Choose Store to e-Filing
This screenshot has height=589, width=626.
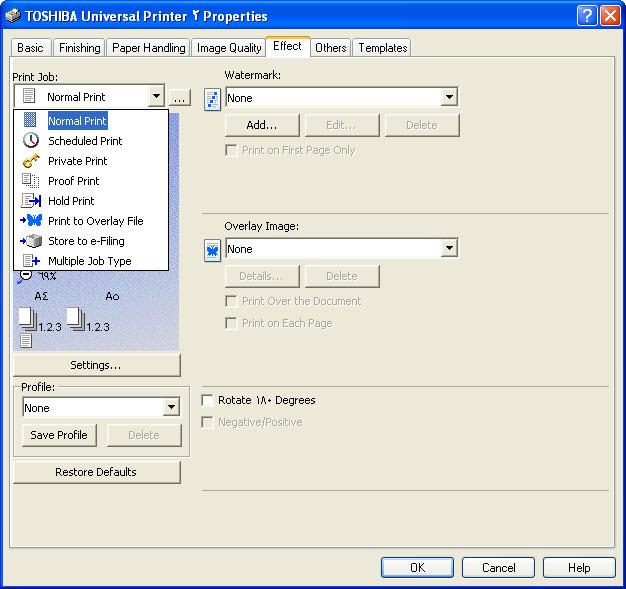click(x=91, y=241)
